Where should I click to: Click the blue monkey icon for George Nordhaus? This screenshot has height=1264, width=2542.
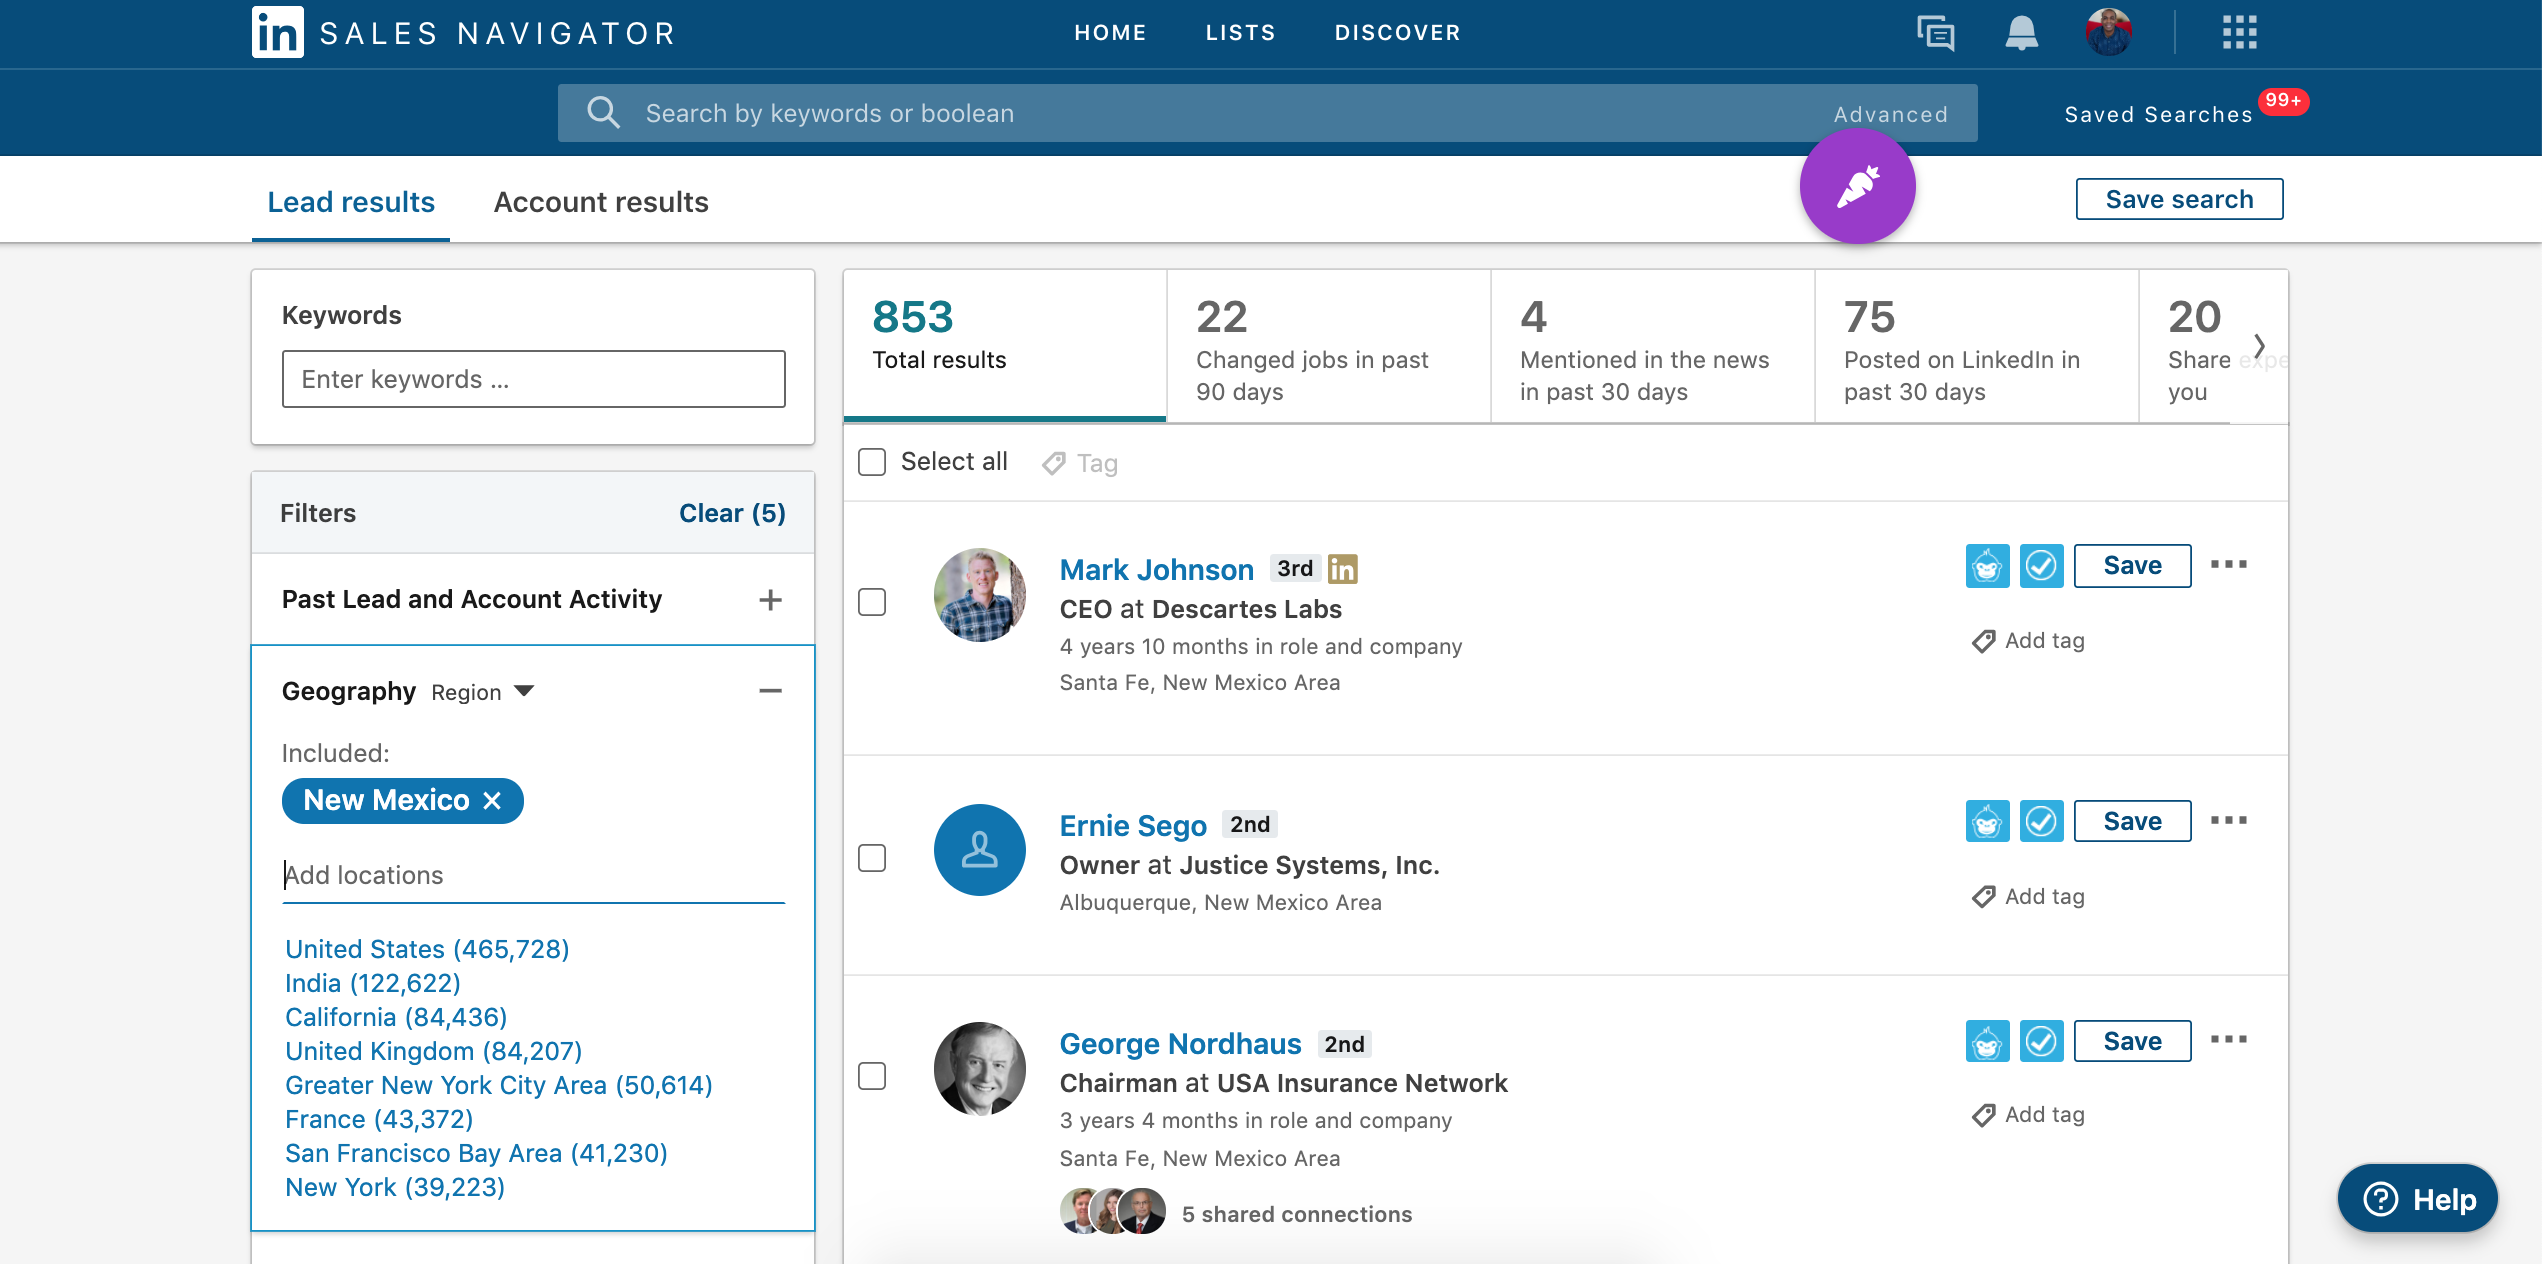1987,1041
